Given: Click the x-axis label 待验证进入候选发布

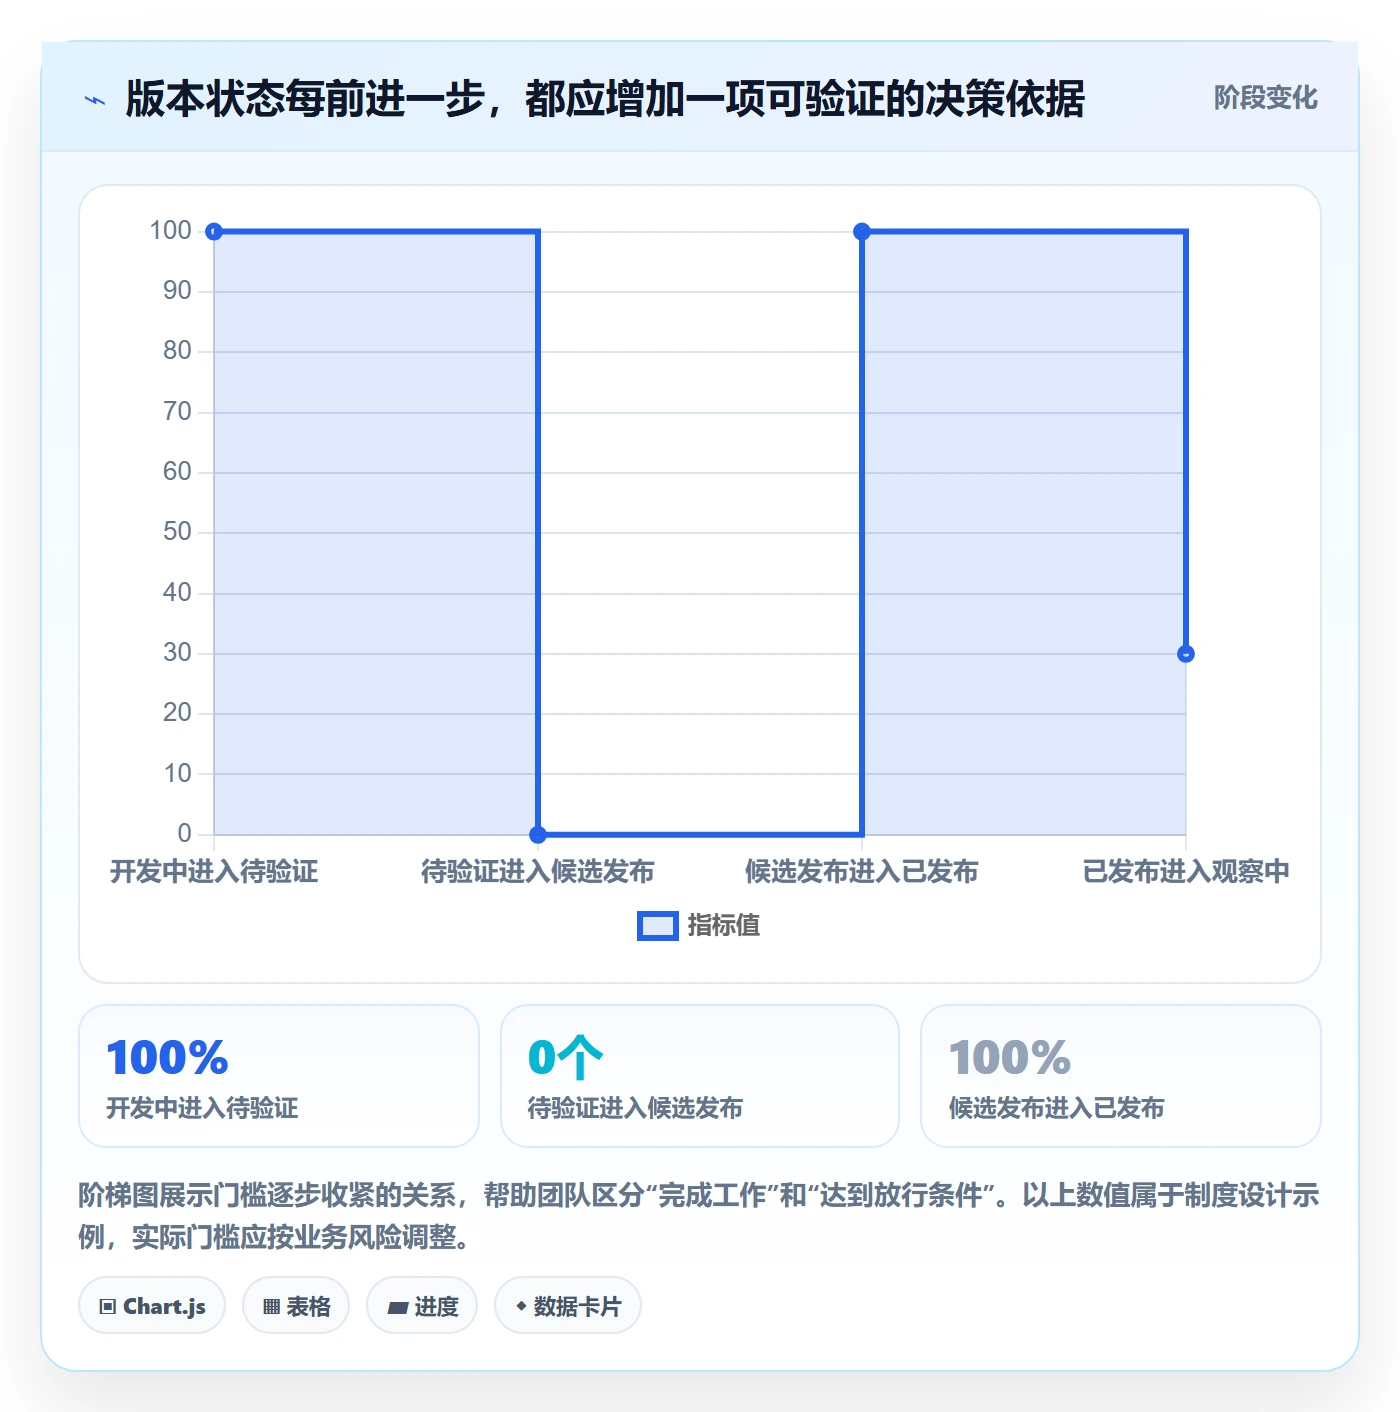Looking at the screenshot, I should coord(538,872).
